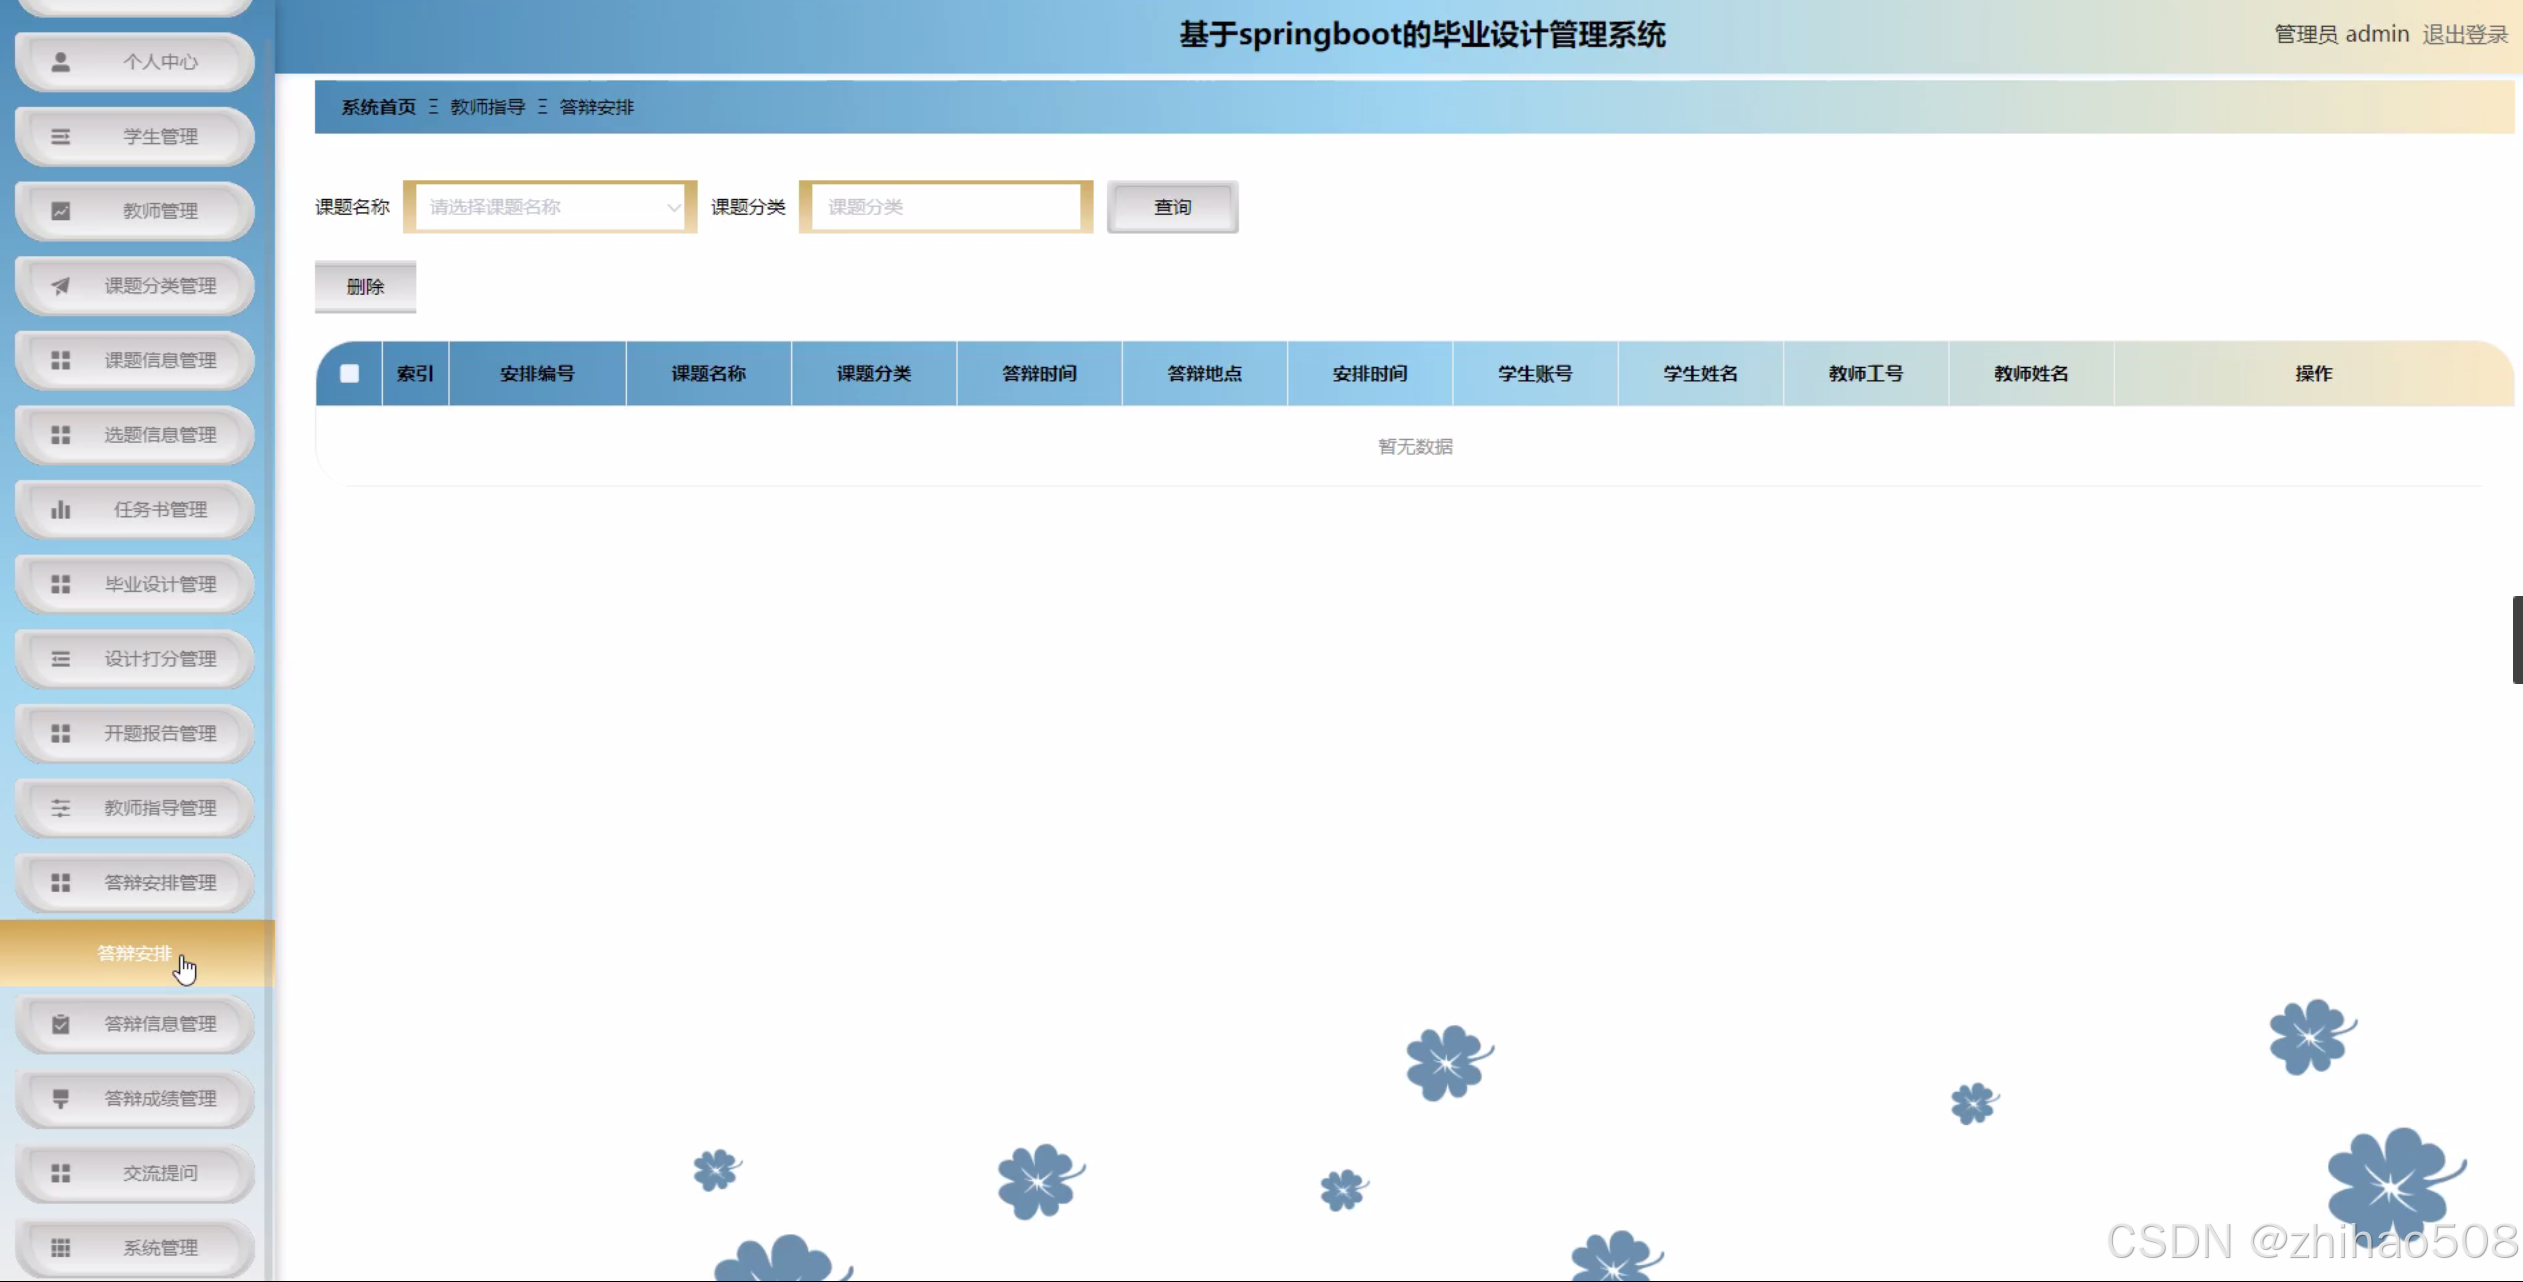Click the 系统首页 breadcrumb link
The height and width of the screenshot is (1282, 2523).
click(378, 107)
